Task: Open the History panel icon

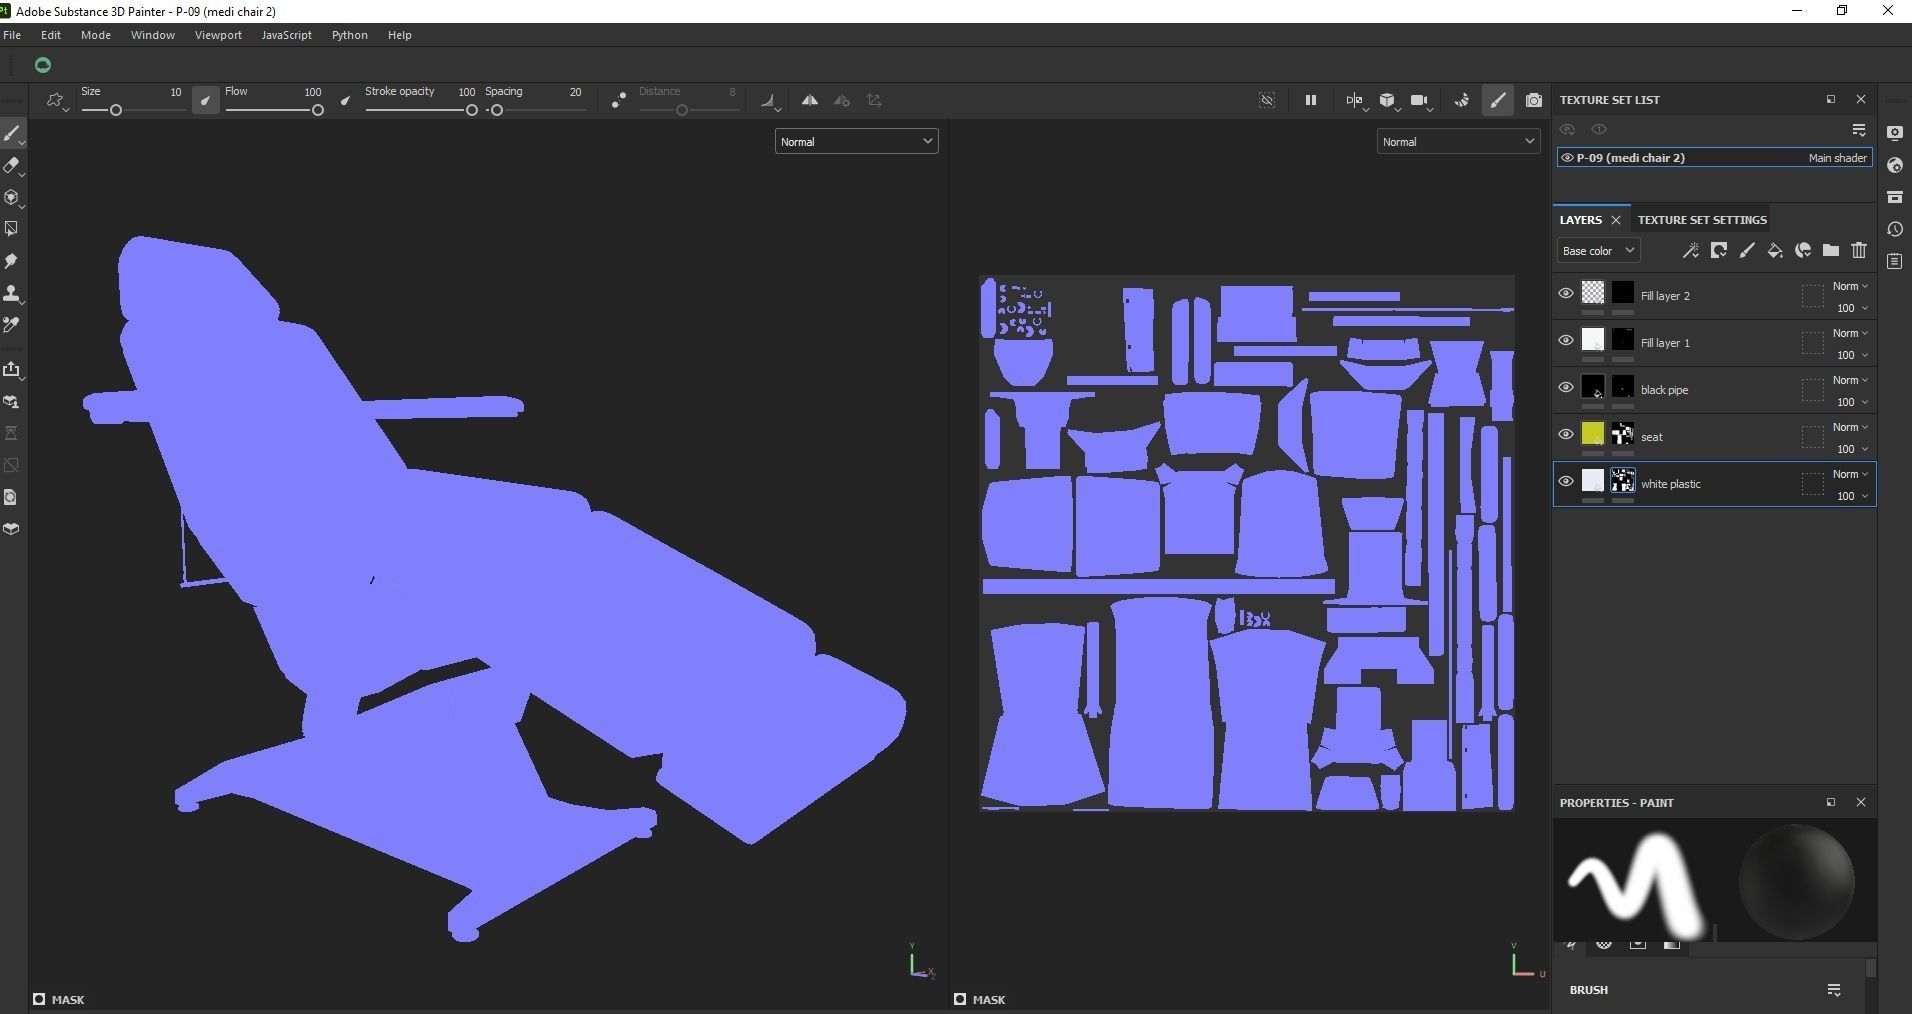Action: [1895, 229]
